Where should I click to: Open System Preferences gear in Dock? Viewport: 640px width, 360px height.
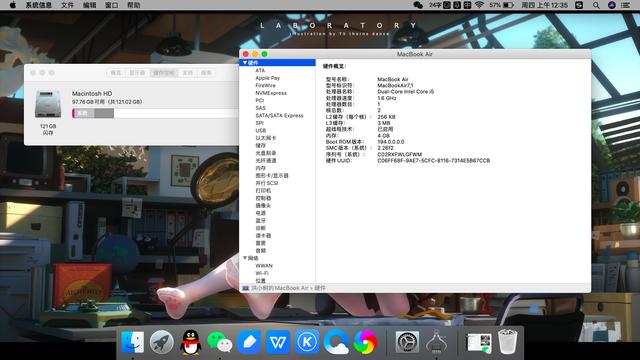[x=407, y=342]
